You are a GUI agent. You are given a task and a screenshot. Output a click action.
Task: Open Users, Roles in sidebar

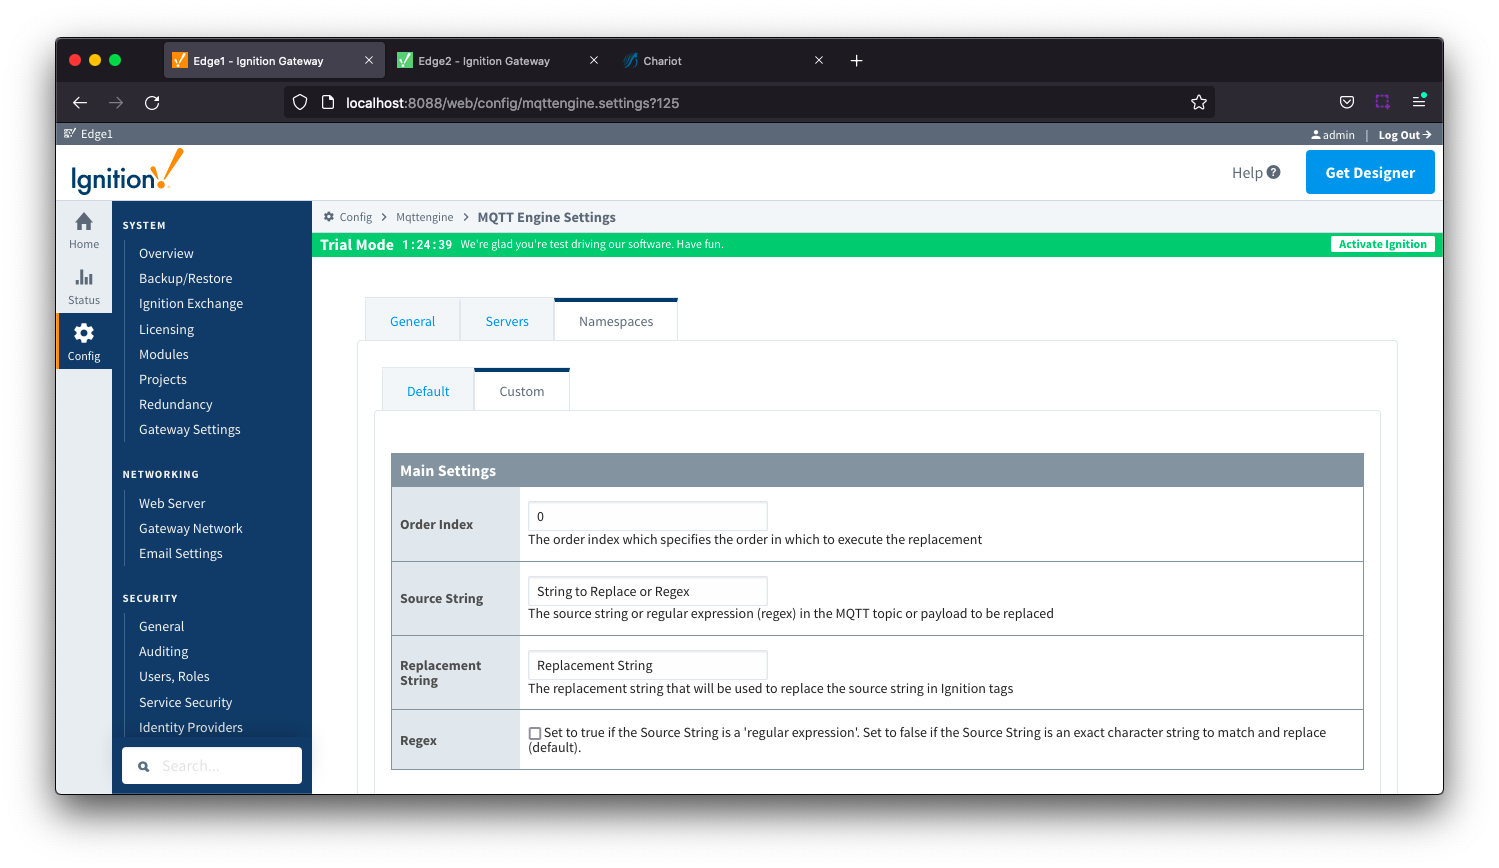174,676
